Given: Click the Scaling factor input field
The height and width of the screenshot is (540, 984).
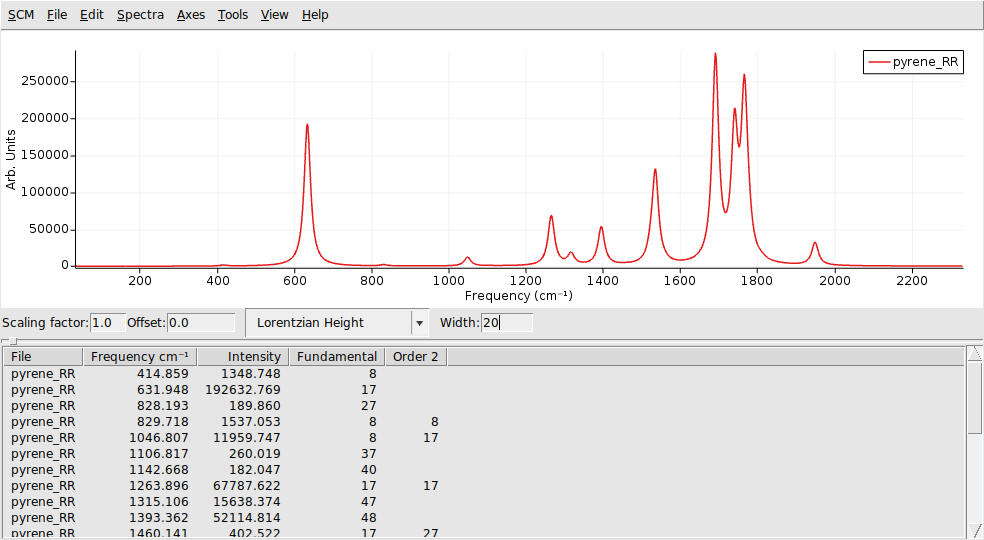Looking at the screenshot, I should pyautogui.click(x=107, y=323).
